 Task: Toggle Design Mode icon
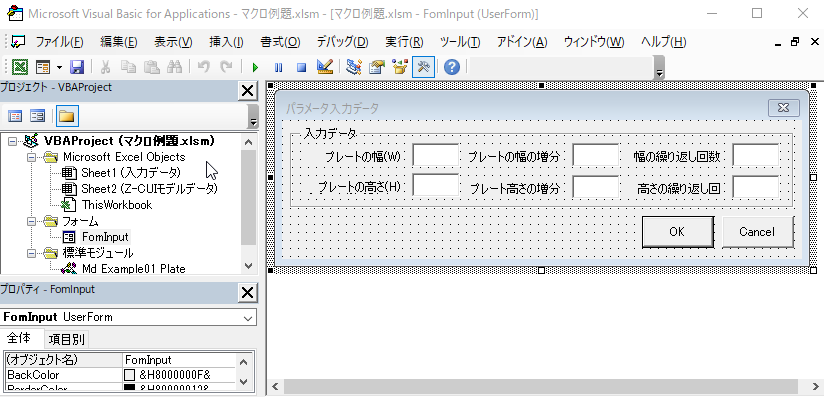pos(325,67)
